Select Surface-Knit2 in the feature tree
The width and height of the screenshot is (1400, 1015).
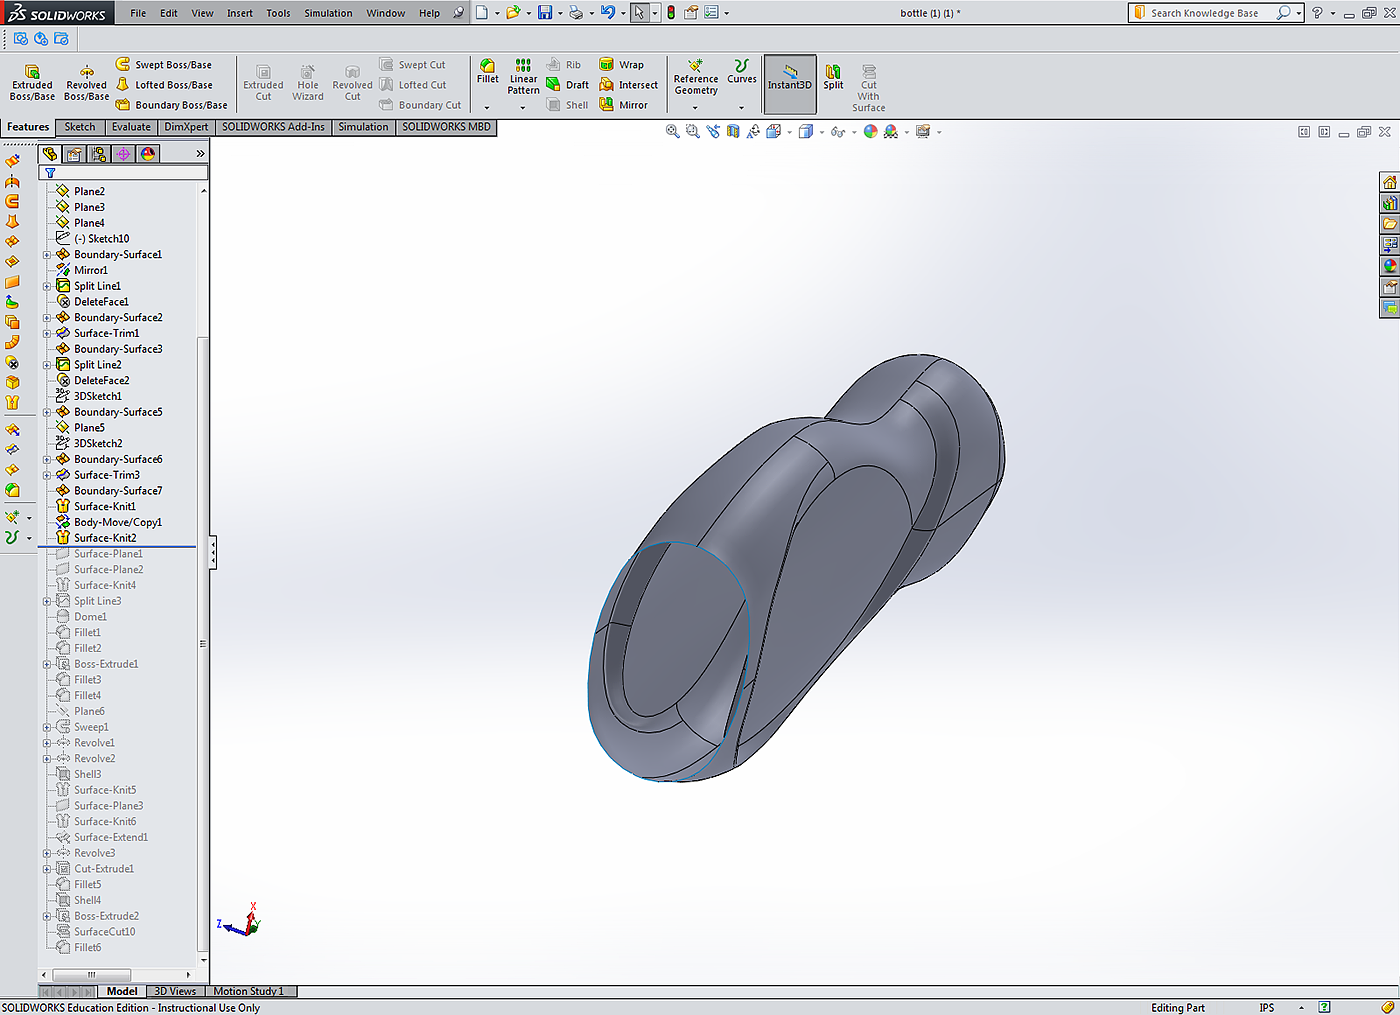pyautogui.click(x=105, y=538)
